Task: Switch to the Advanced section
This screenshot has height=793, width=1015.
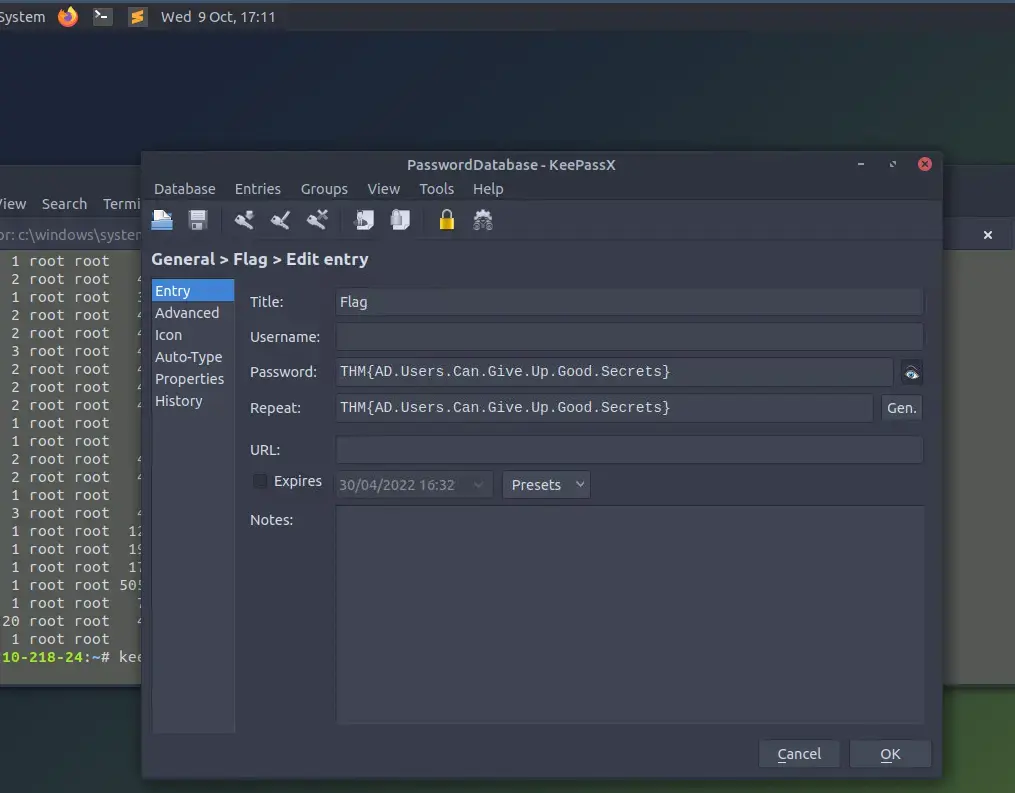Action: tap(193, 313)
